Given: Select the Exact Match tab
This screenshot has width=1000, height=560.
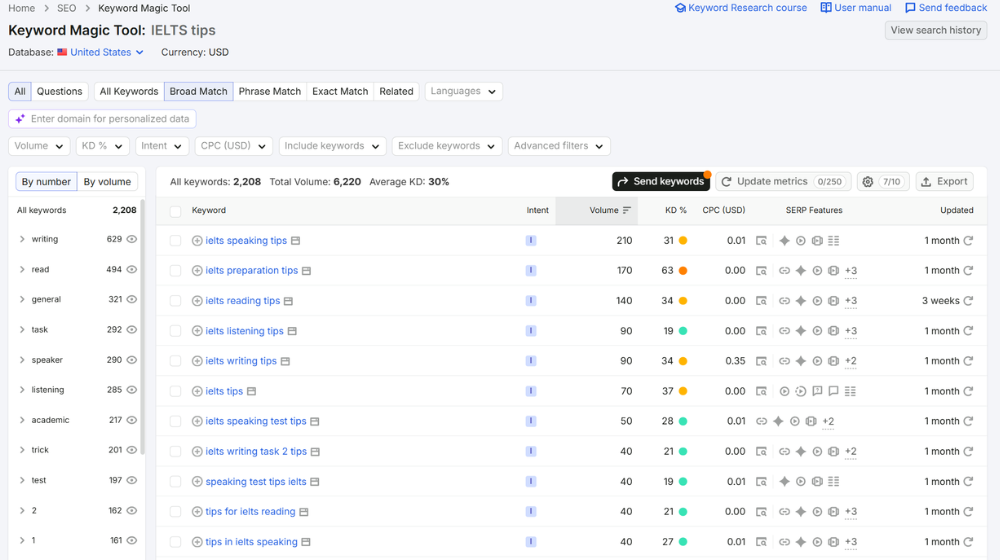Looking at the screenshot, I should (x=340, y=91).
